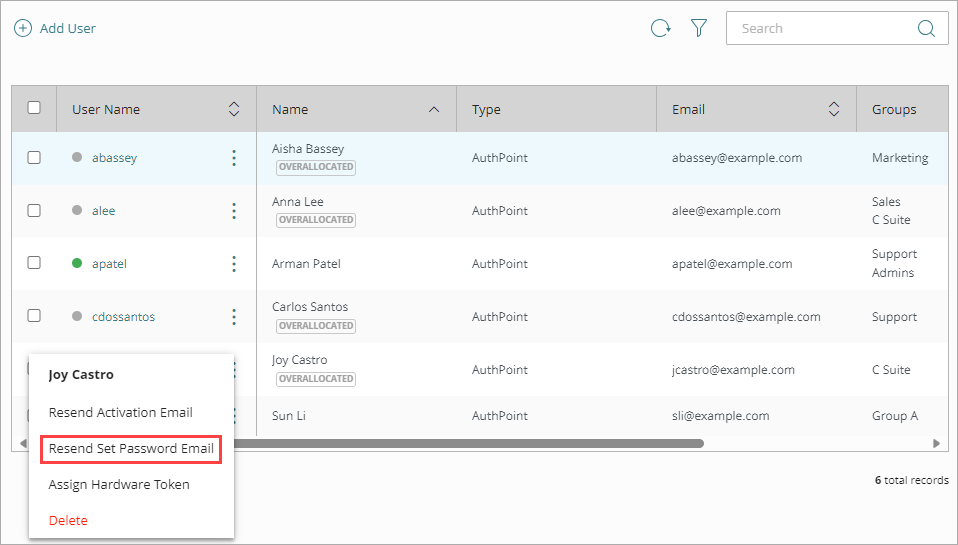Open the filter funnel icon

(x=699, y=29)
